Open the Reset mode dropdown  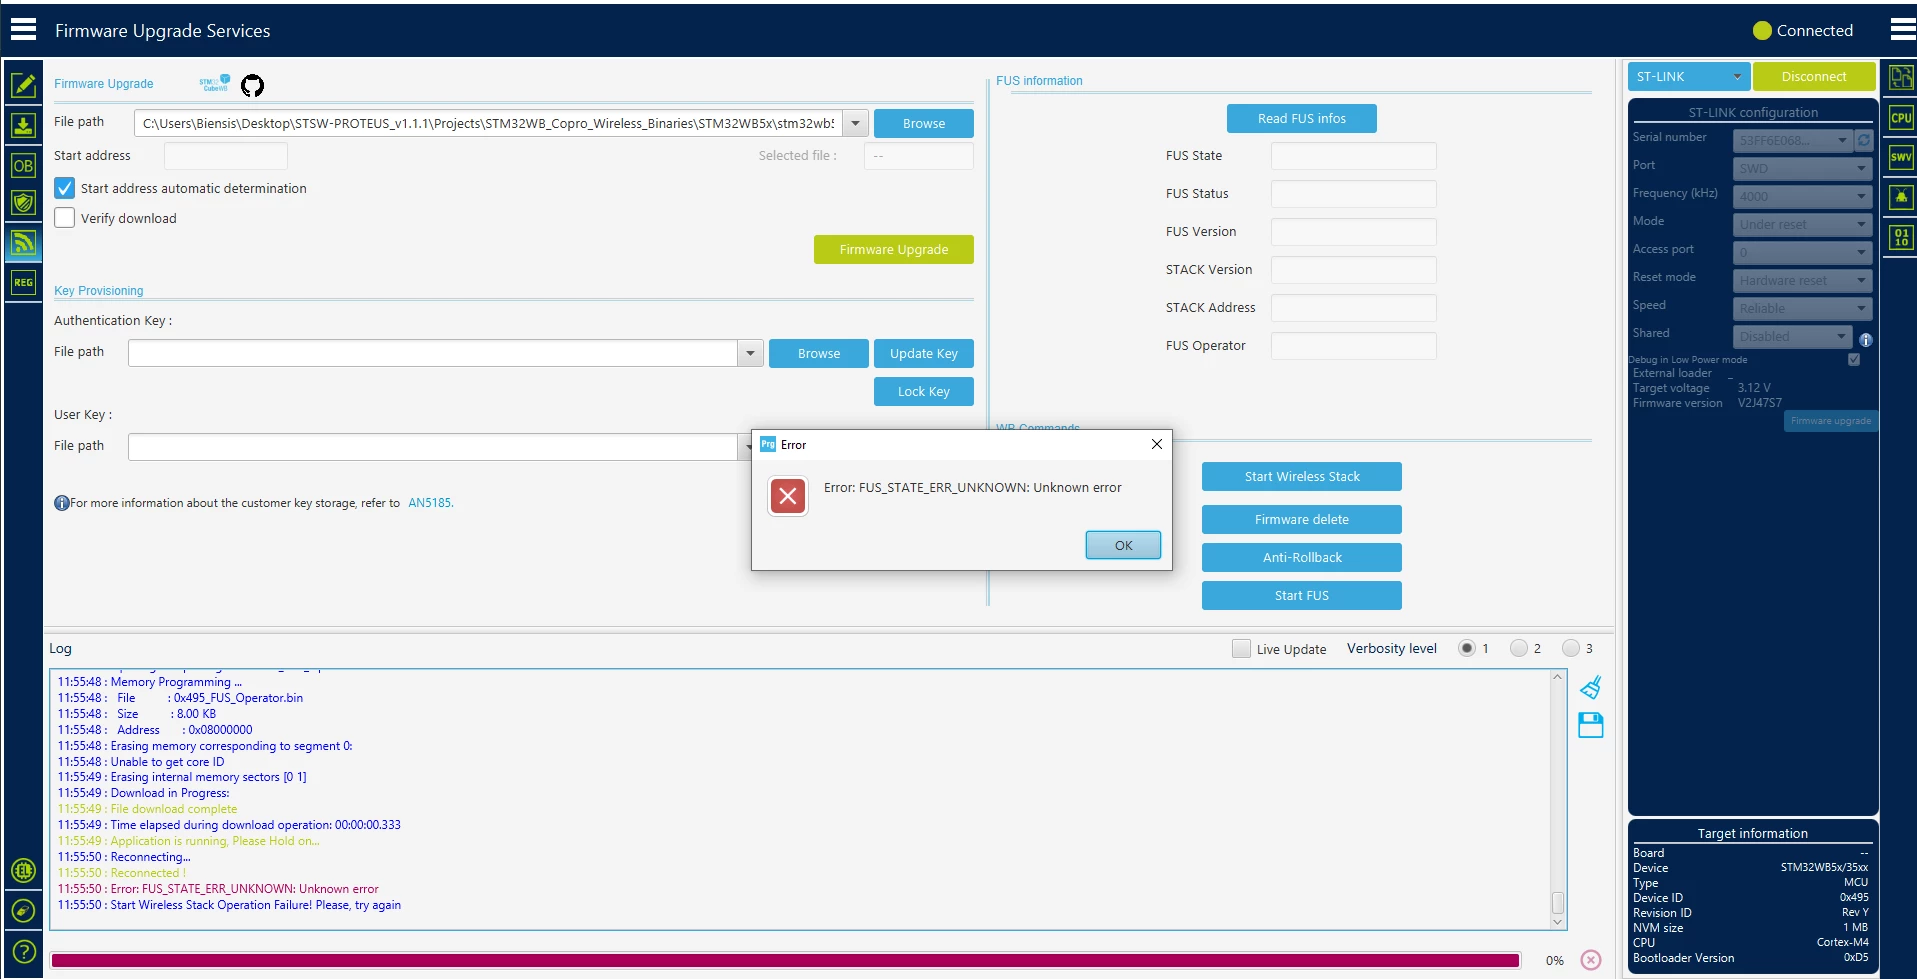(x=1802, y=281)
